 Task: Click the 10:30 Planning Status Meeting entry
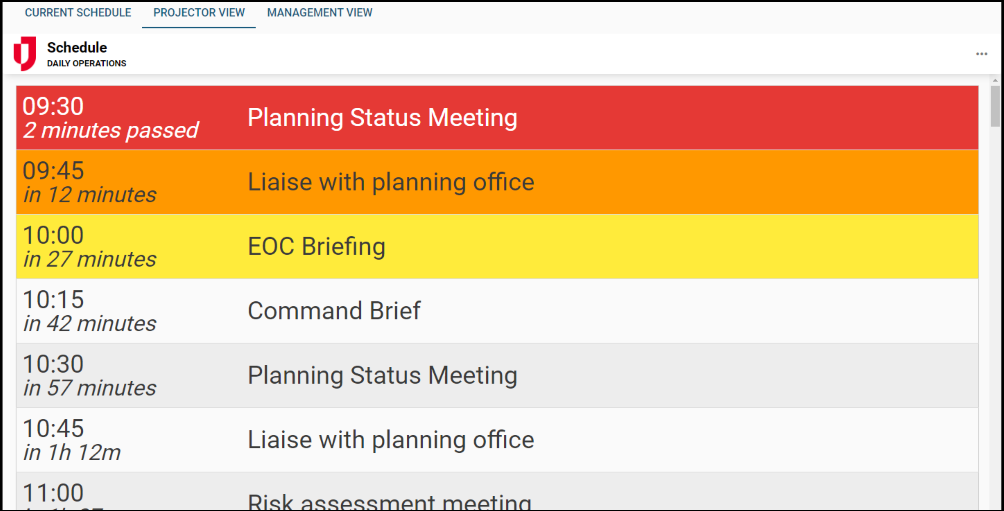click(497, 376)
